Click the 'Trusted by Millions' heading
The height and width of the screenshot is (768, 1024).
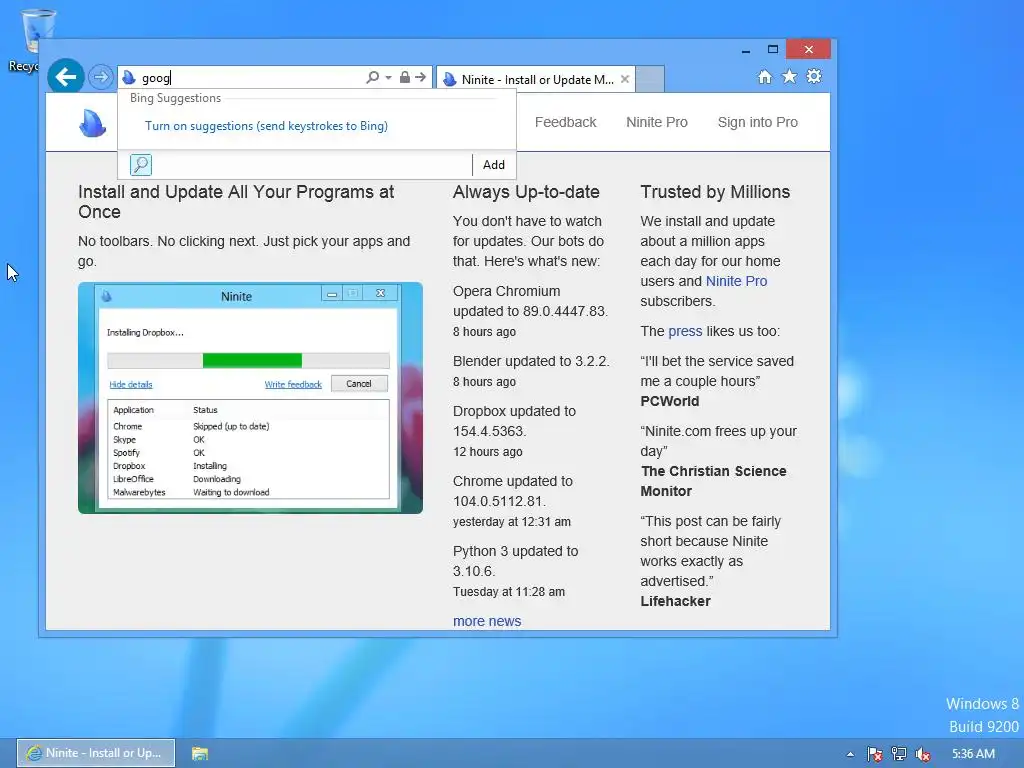pyautogui.click(x=715, y=192)
